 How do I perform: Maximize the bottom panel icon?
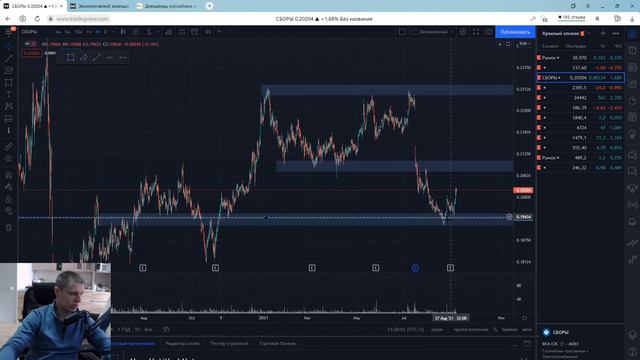pyautogui.click(x=527, y=344)
